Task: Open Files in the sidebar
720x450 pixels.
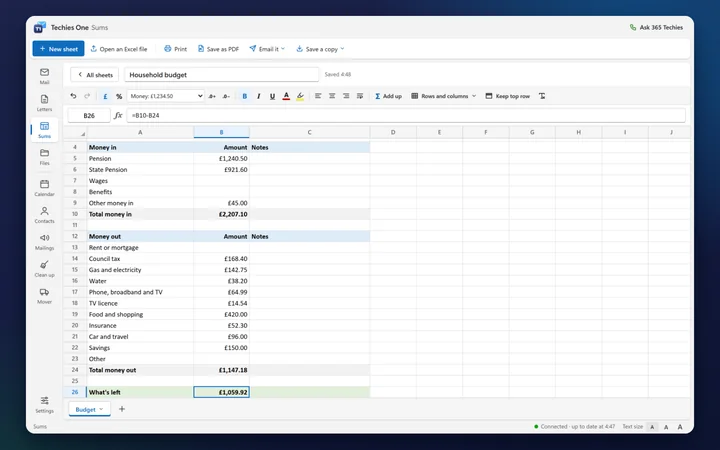Action: click(44, 157)
